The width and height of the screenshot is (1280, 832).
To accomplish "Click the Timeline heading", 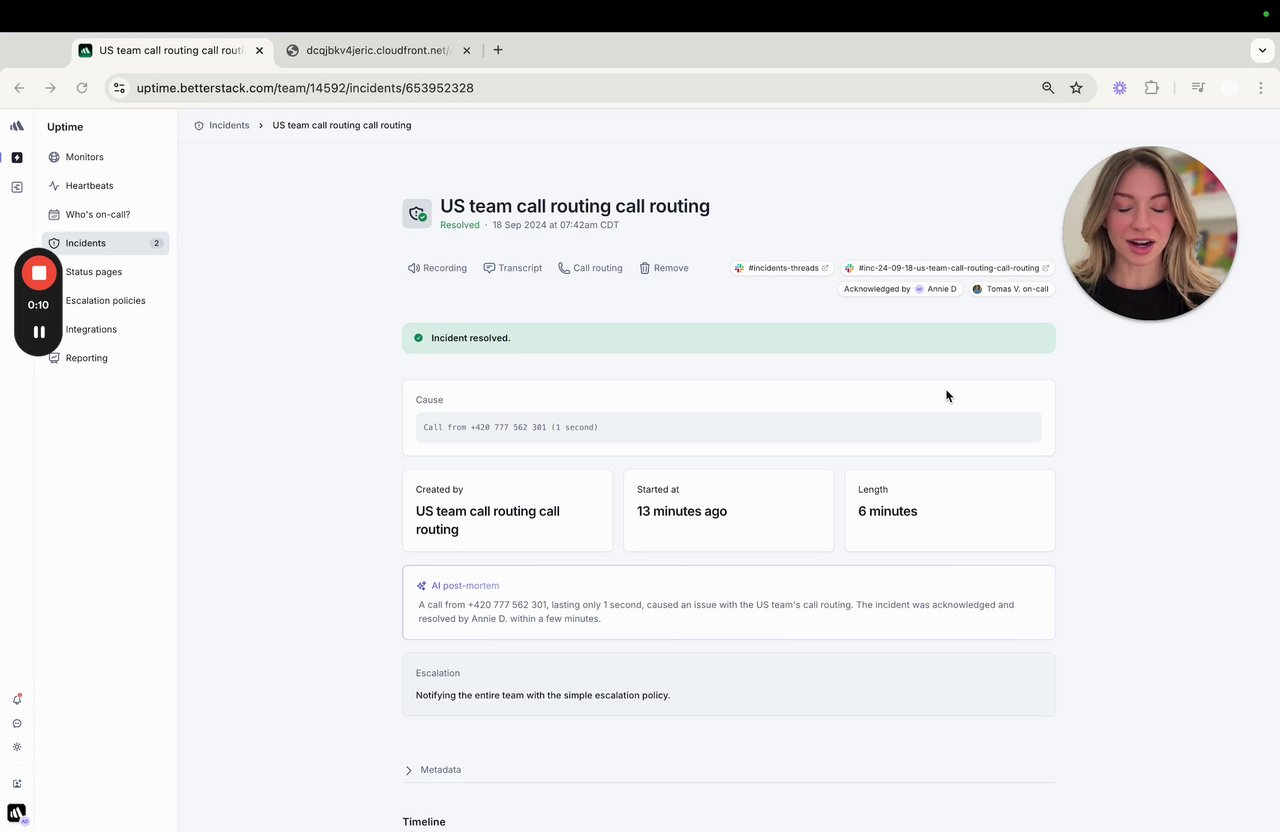I will click(x=424, y=822).
